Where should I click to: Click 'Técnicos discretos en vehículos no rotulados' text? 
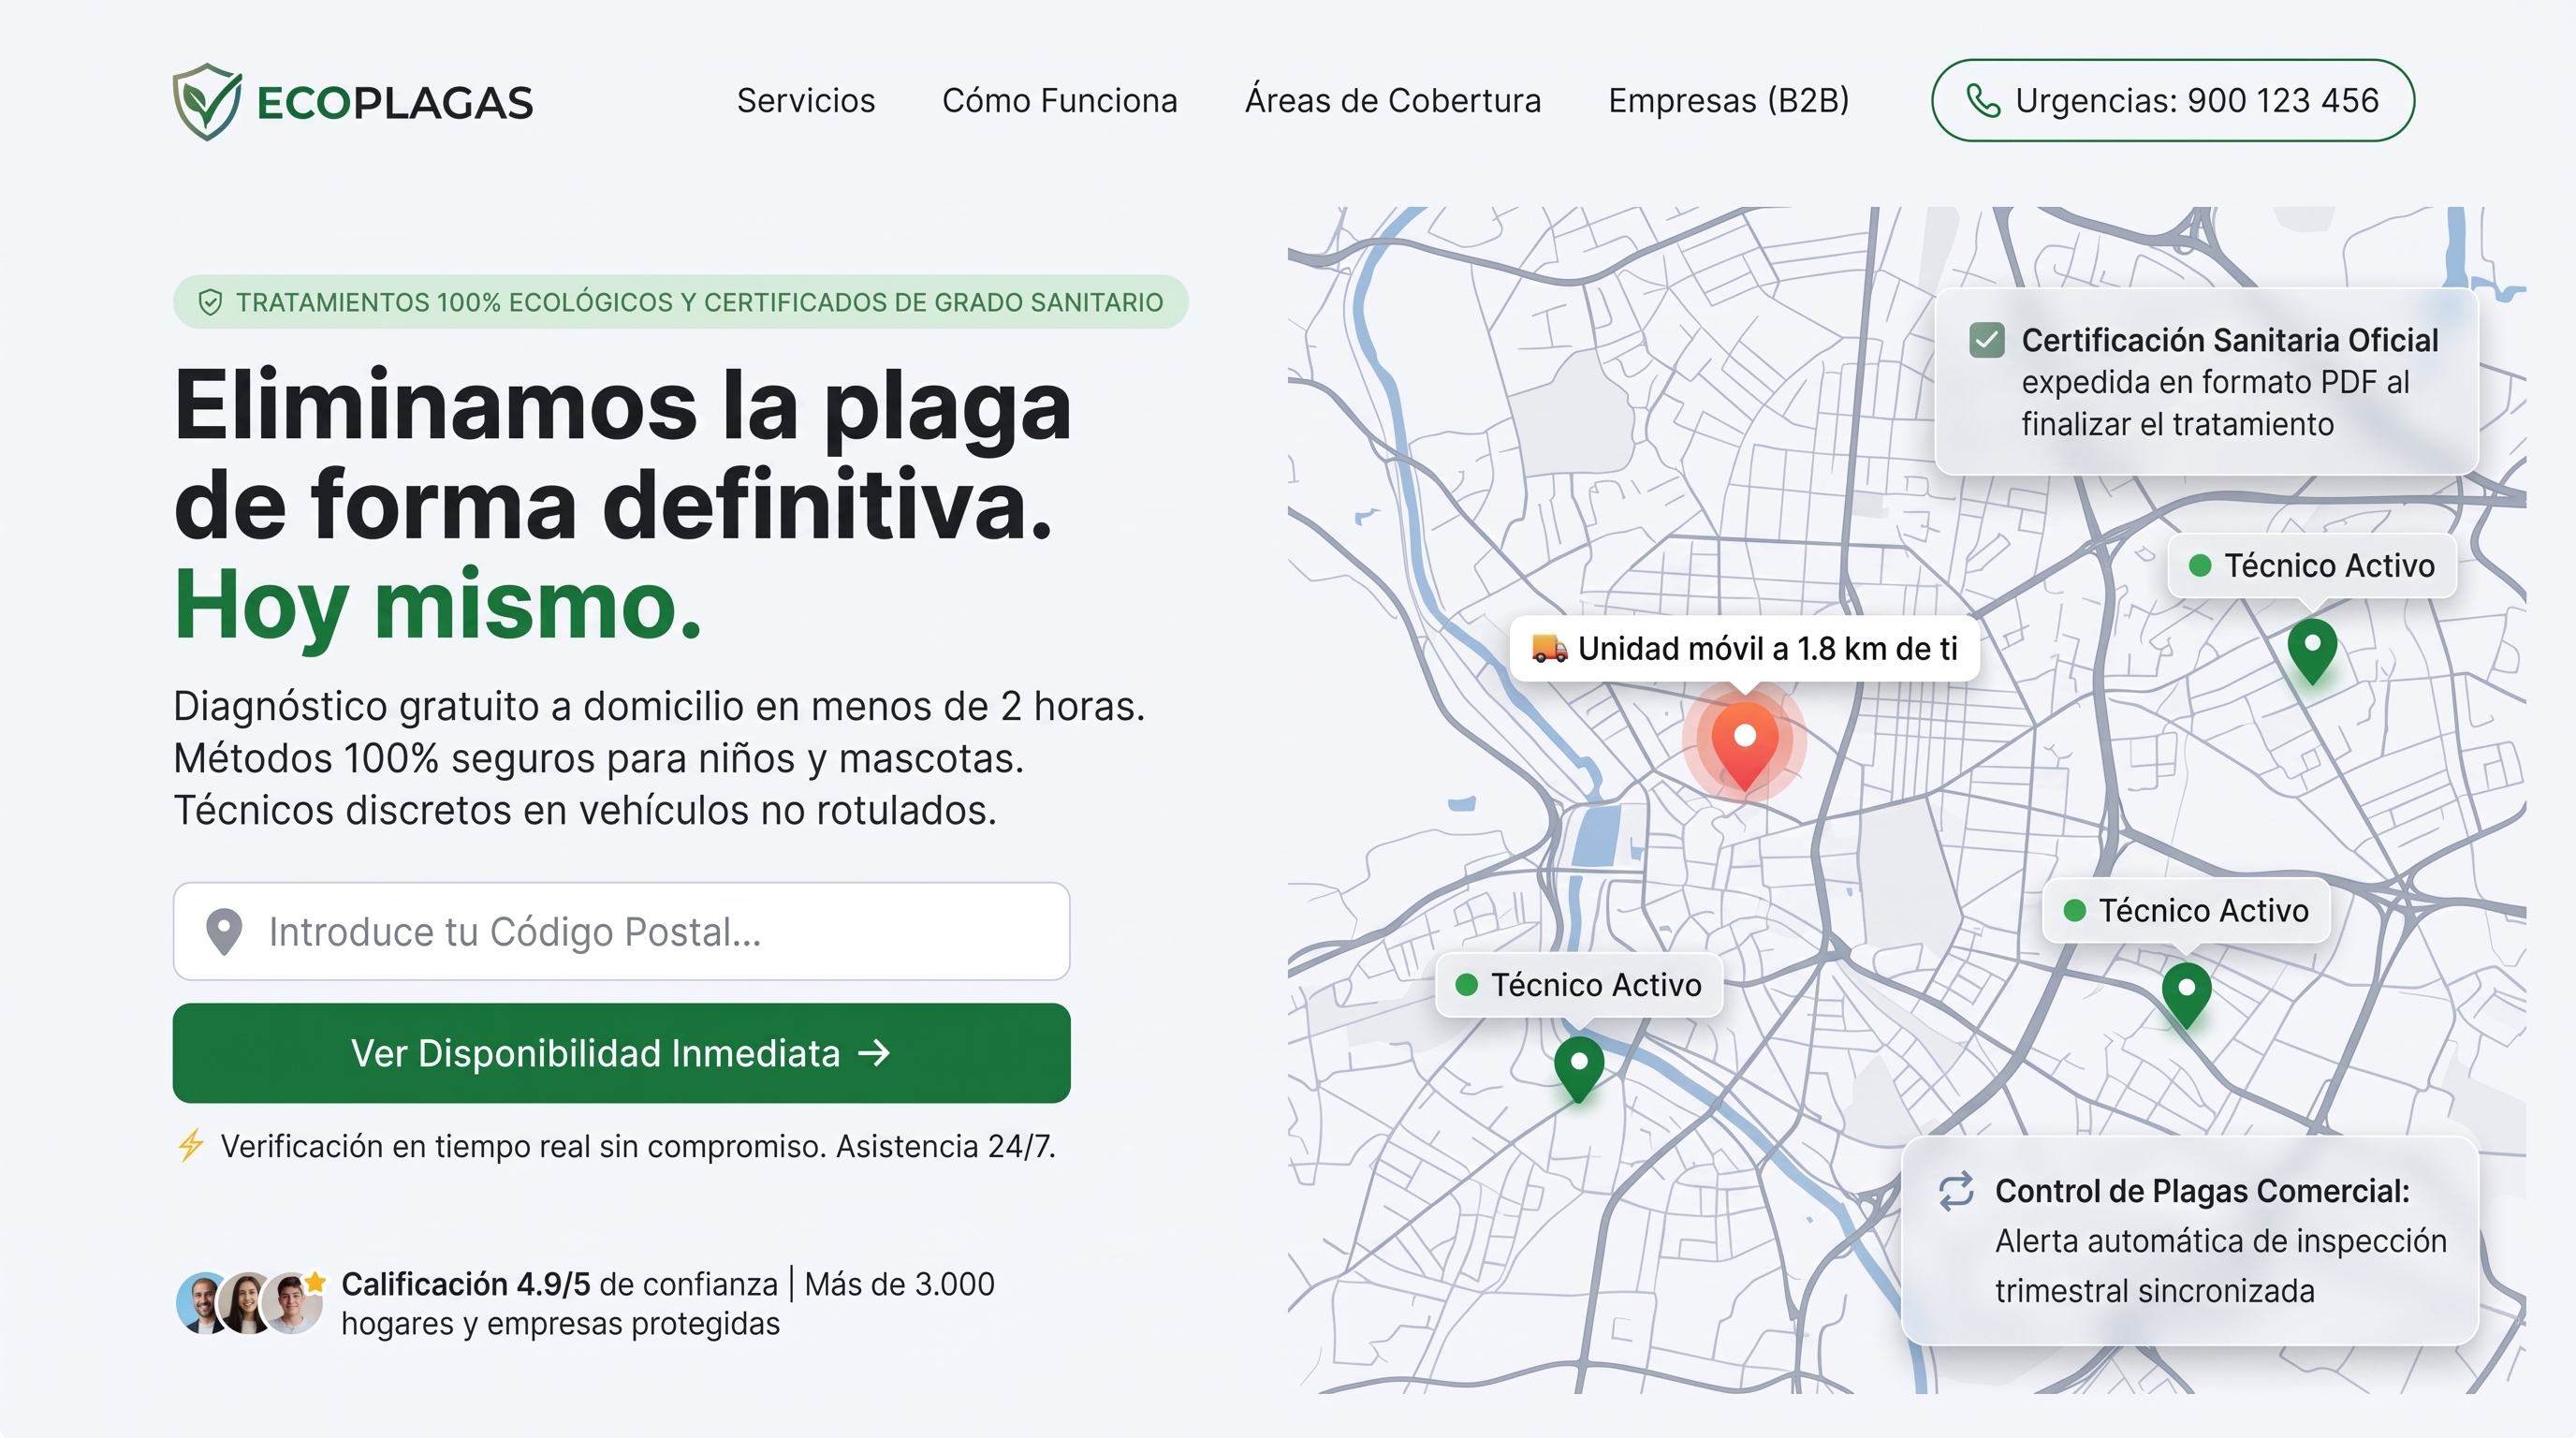coord(585,810)
